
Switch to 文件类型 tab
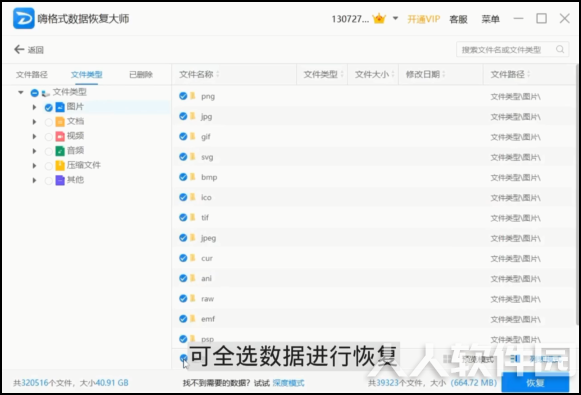(x=86, y=74)
